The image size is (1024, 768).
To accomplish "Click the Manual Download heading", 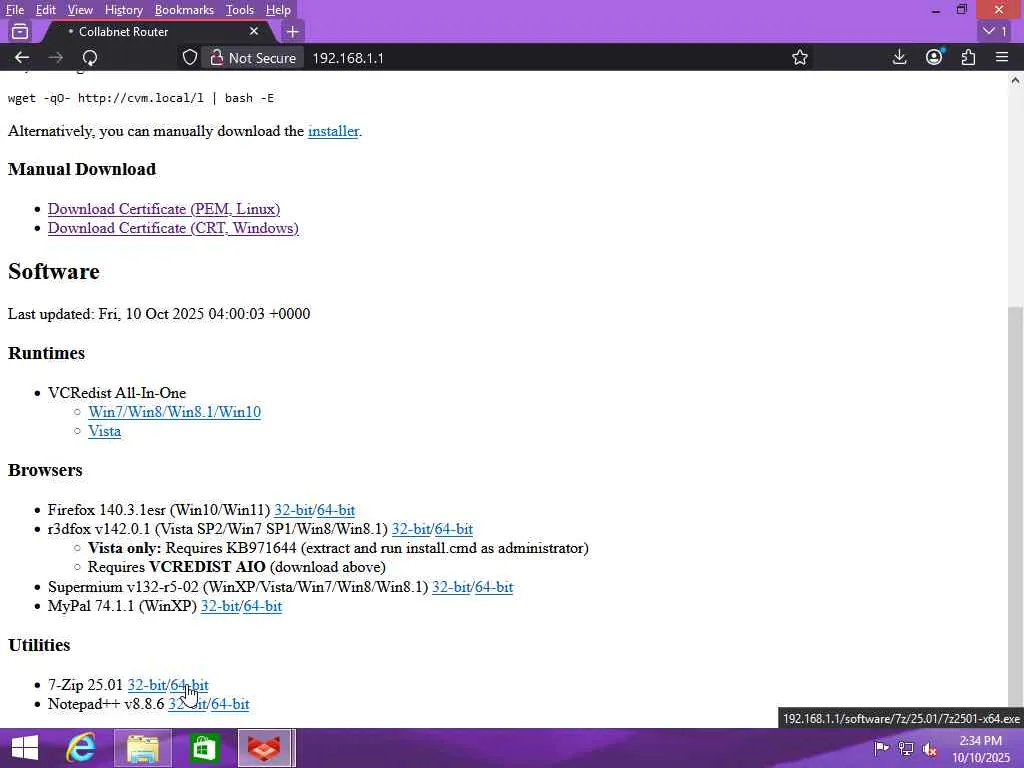I will 82,168.
